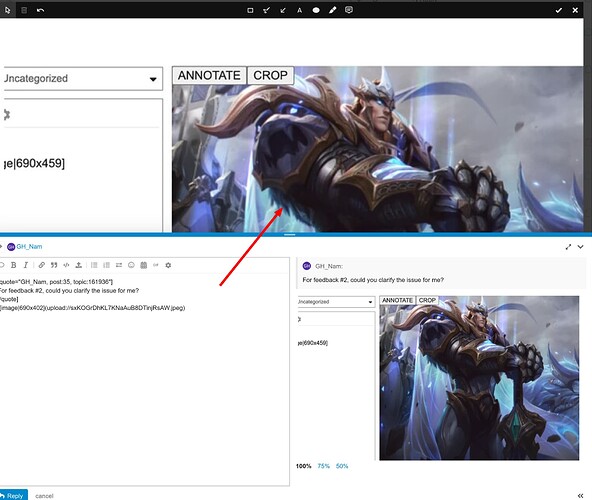
Task: Click ANNOTATE button in the preview pane
Action: pyautogui.click(x=398, y=300)
